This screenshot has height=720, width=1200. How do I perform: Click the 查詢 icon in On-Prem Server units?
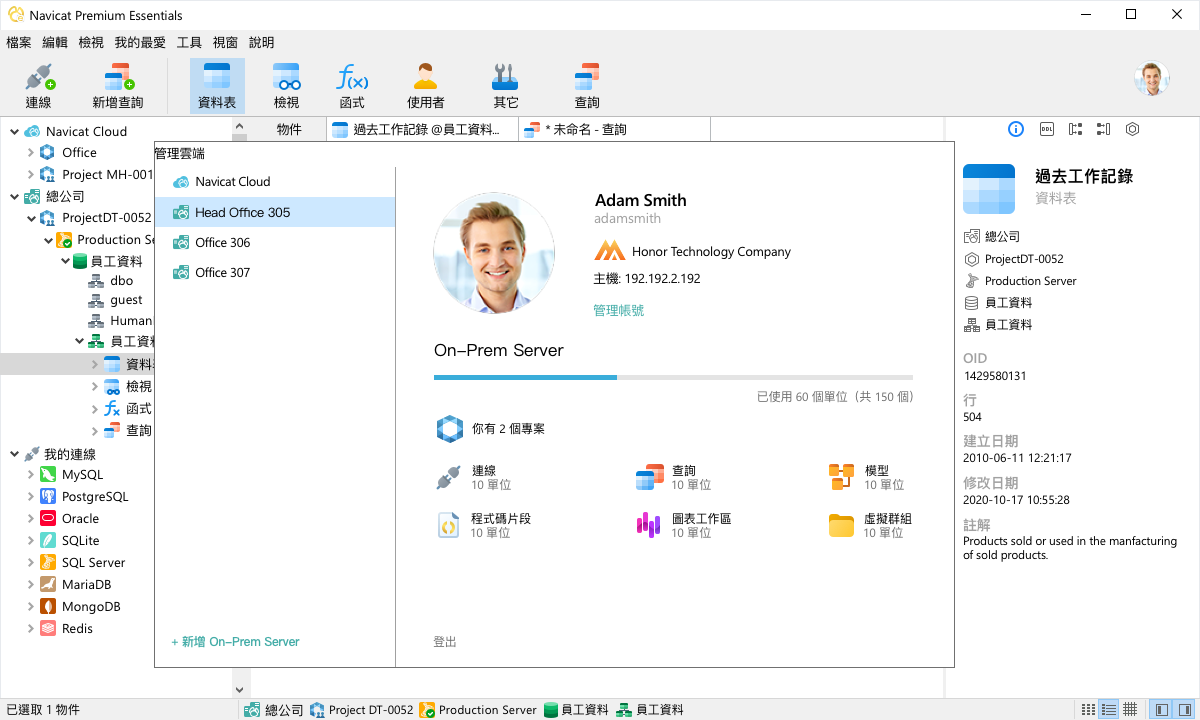coord(650,477)
